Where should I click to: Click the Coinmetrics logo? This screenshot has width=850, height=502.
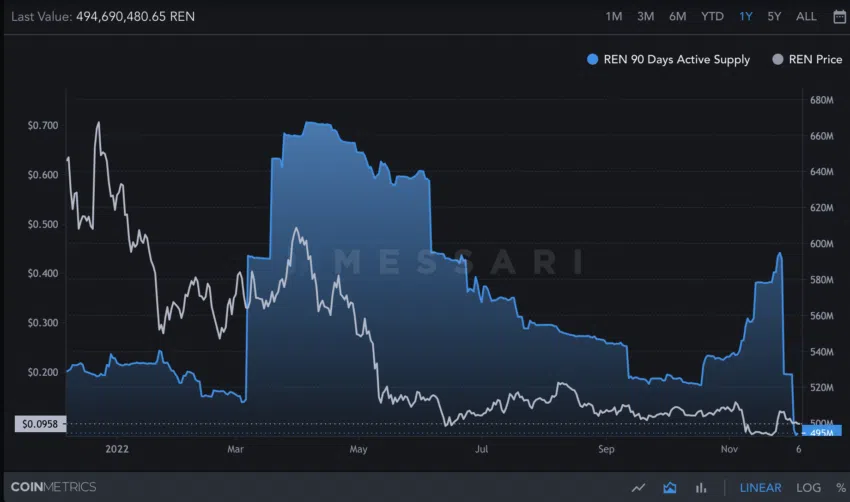(53, 487)
